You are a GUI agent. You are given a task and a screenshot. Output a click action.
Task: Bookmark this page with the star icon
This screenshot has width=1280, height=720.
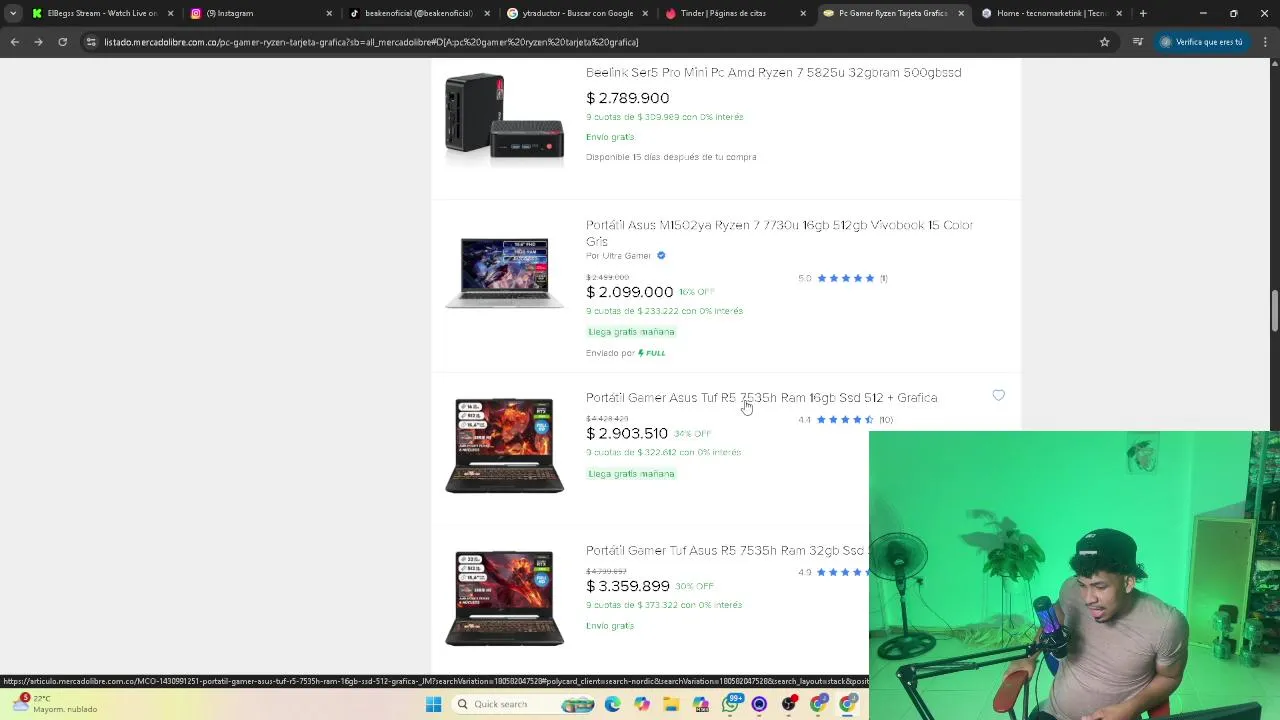pos(1104,42)
